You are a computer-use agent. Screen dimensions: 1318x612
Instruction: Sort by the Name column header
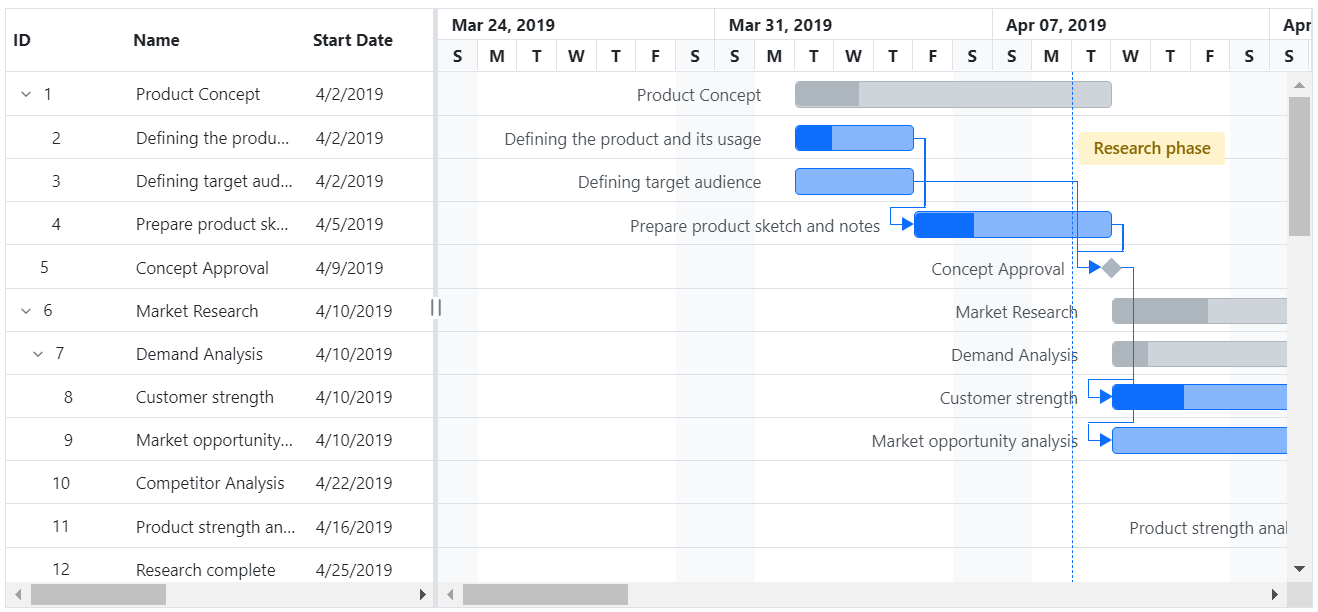[x=155, y=40]
